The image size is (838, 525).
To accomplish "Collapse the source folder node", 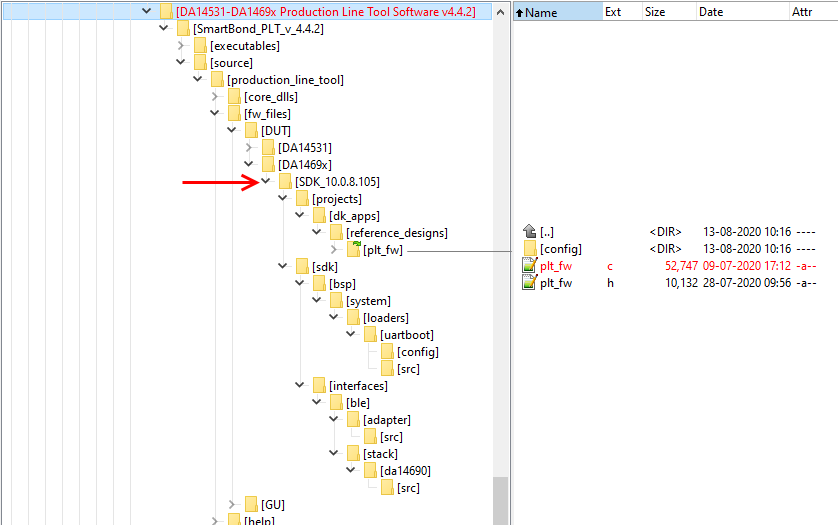I will coord(181,62).
